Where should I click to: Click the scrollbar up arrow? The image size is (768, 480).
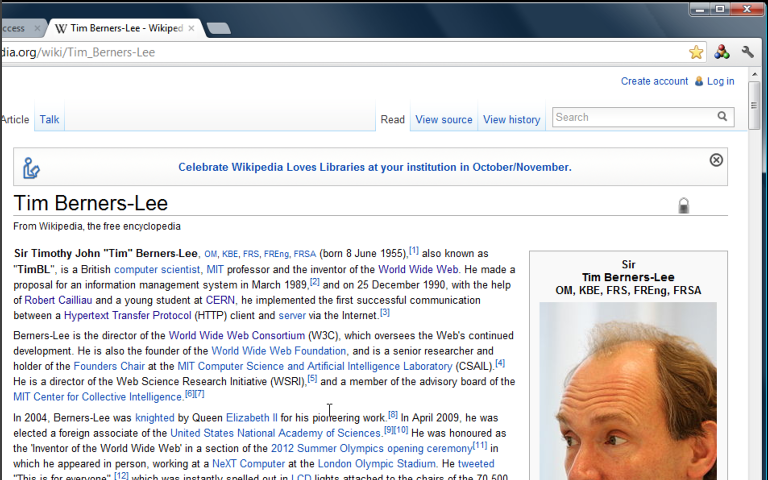(754, 74)
